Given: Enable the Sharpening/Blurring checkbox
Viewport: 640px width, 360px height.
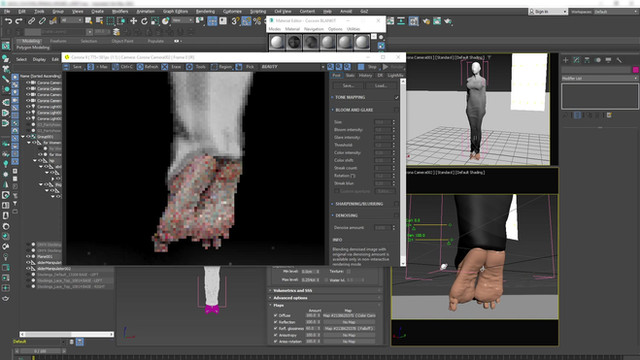Looking at the screenshot, I should click(x=396, y=204).
